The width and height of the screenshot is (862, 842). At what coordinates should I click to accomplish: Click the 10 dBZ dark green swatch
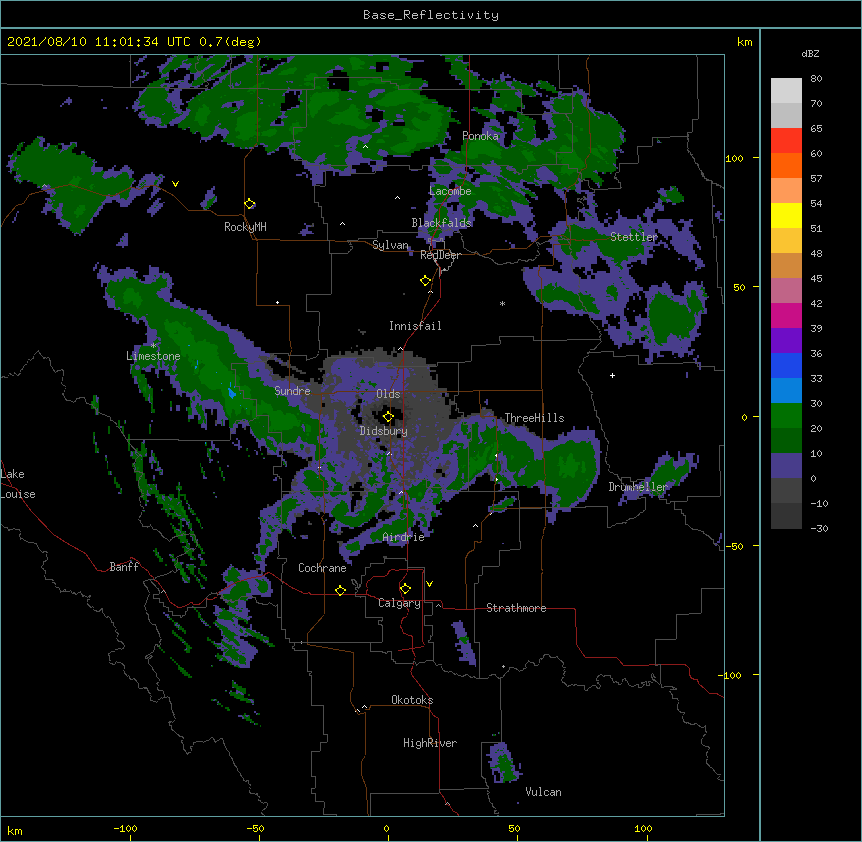point(786,440)
